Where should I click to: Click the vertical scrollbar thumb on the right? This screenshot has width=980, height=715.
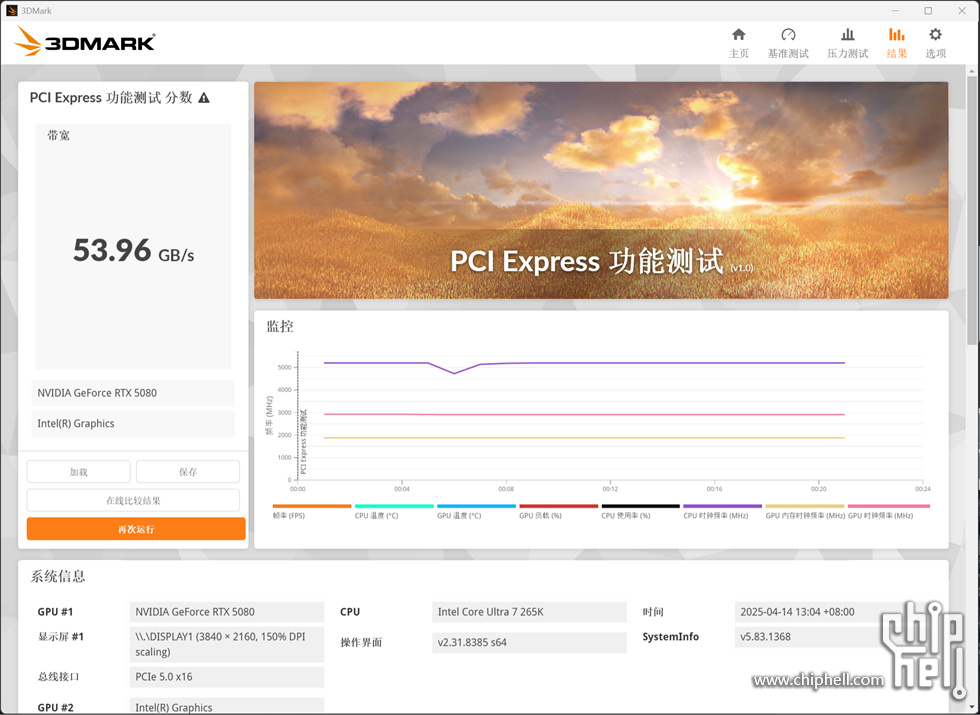click(972, 209)
